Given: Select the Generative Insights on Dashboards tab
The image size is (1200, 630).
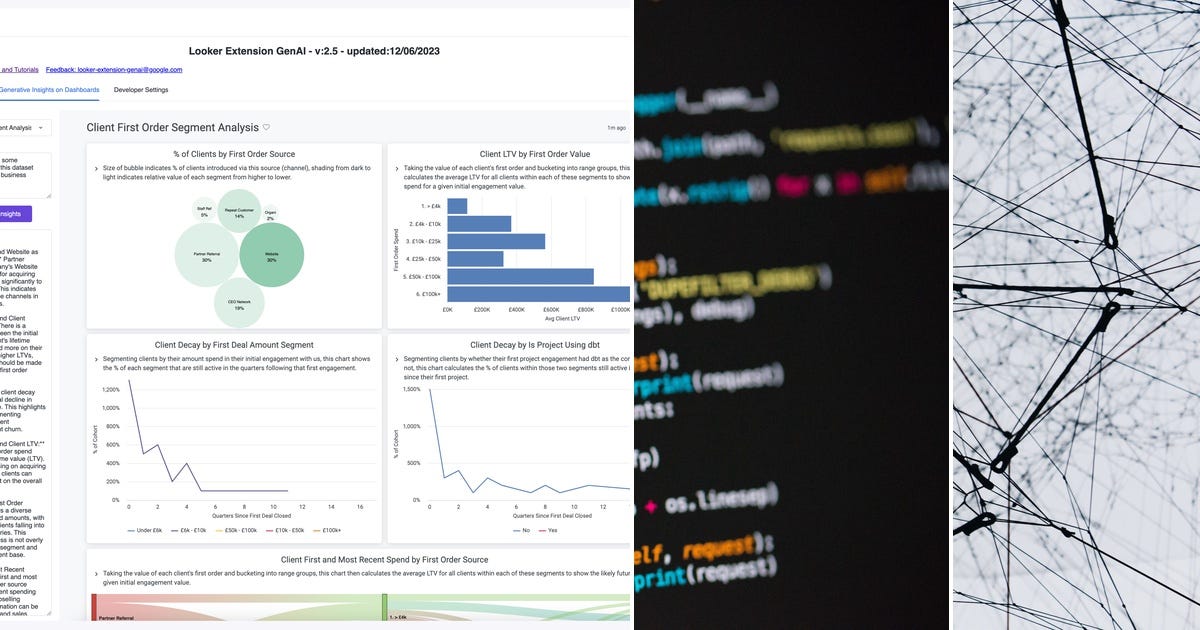Looking at the screenshot, I should click(49, 89).
